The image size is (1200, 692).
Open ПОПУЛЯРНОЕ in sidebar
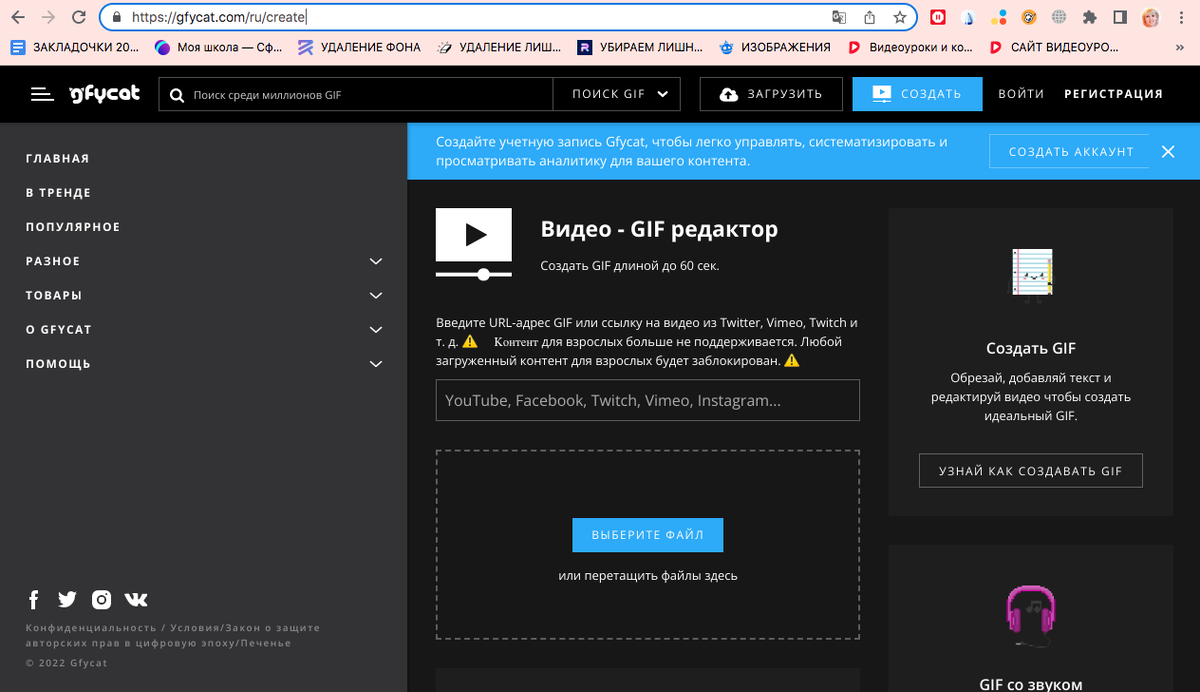pos(73,227)
